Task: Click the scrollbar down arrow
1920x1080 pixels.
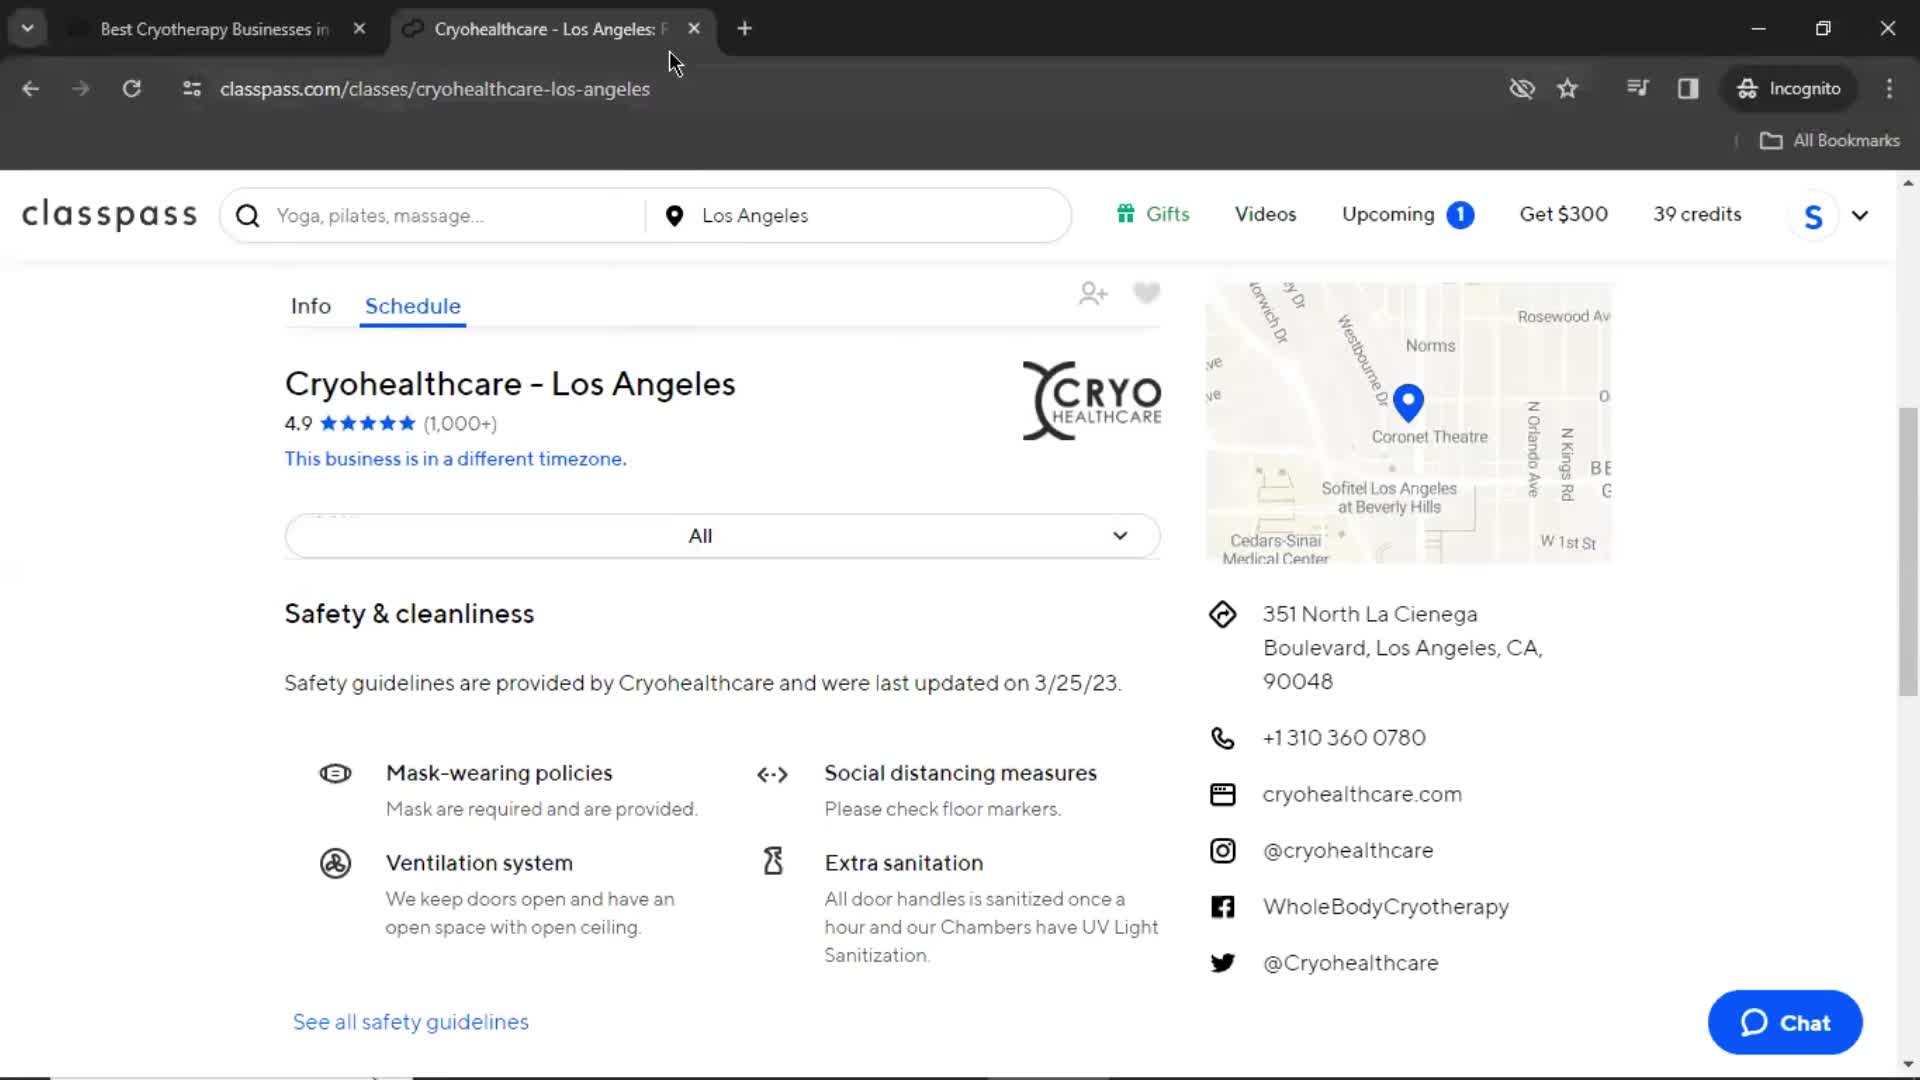Action: click(1908, 1064)
